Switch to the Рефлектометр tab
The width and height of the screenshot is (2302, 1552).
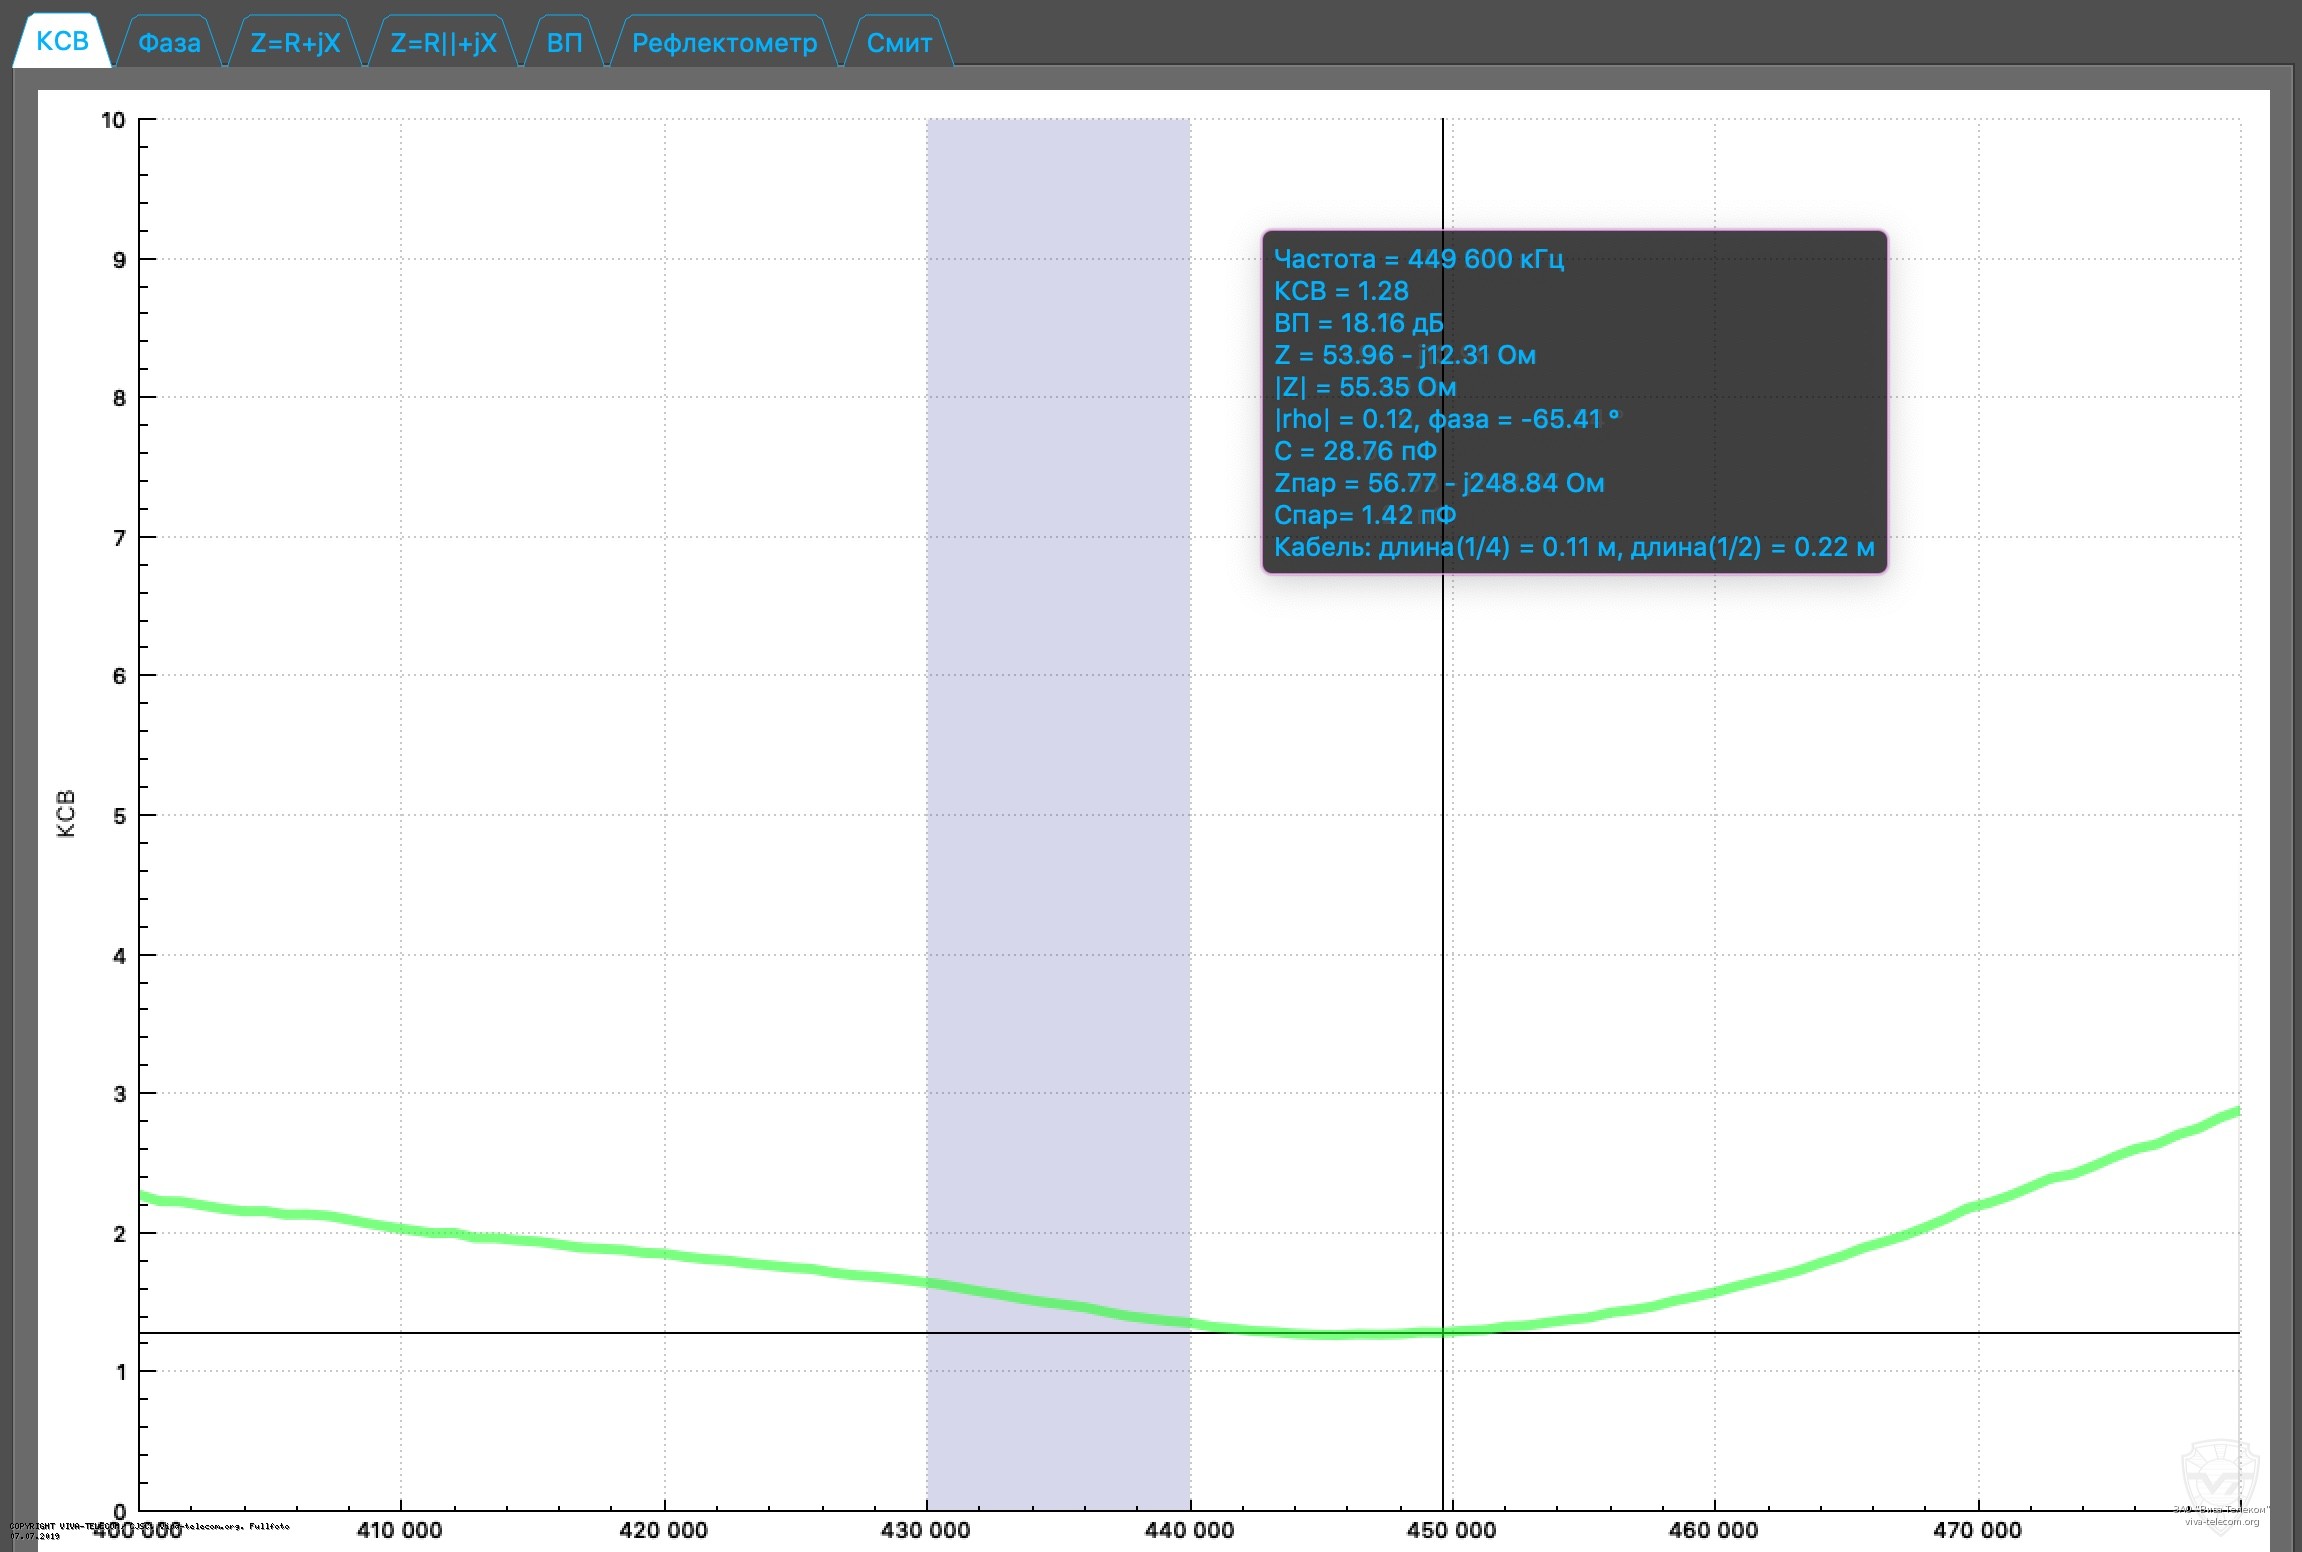(724, 43)
